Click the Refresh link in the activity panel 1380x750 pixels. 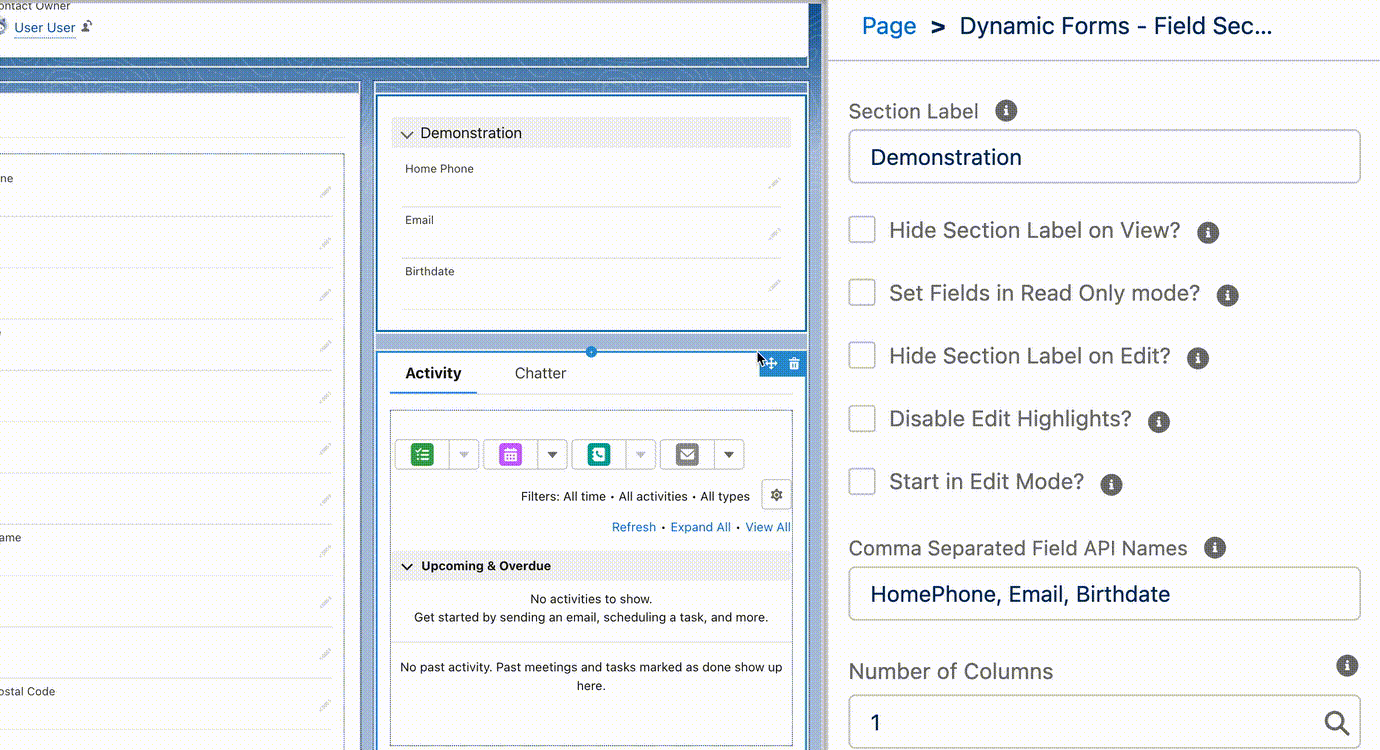pyautogui.click(x=633, y=527)
